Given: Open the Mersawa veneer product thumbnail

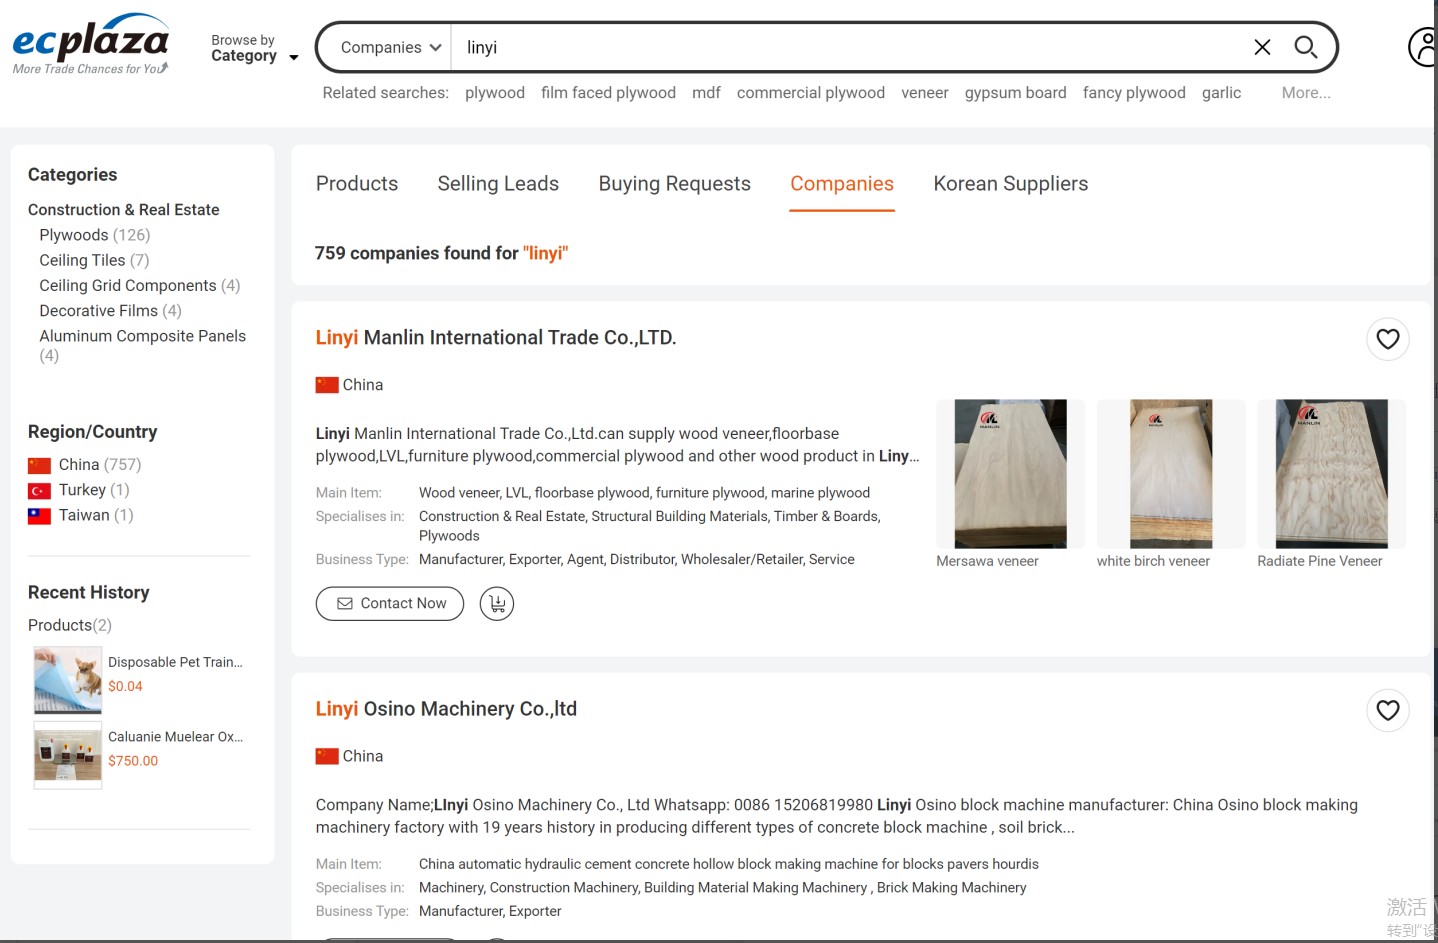Looking at the screenshot, I should click(x=1010, y=474).
